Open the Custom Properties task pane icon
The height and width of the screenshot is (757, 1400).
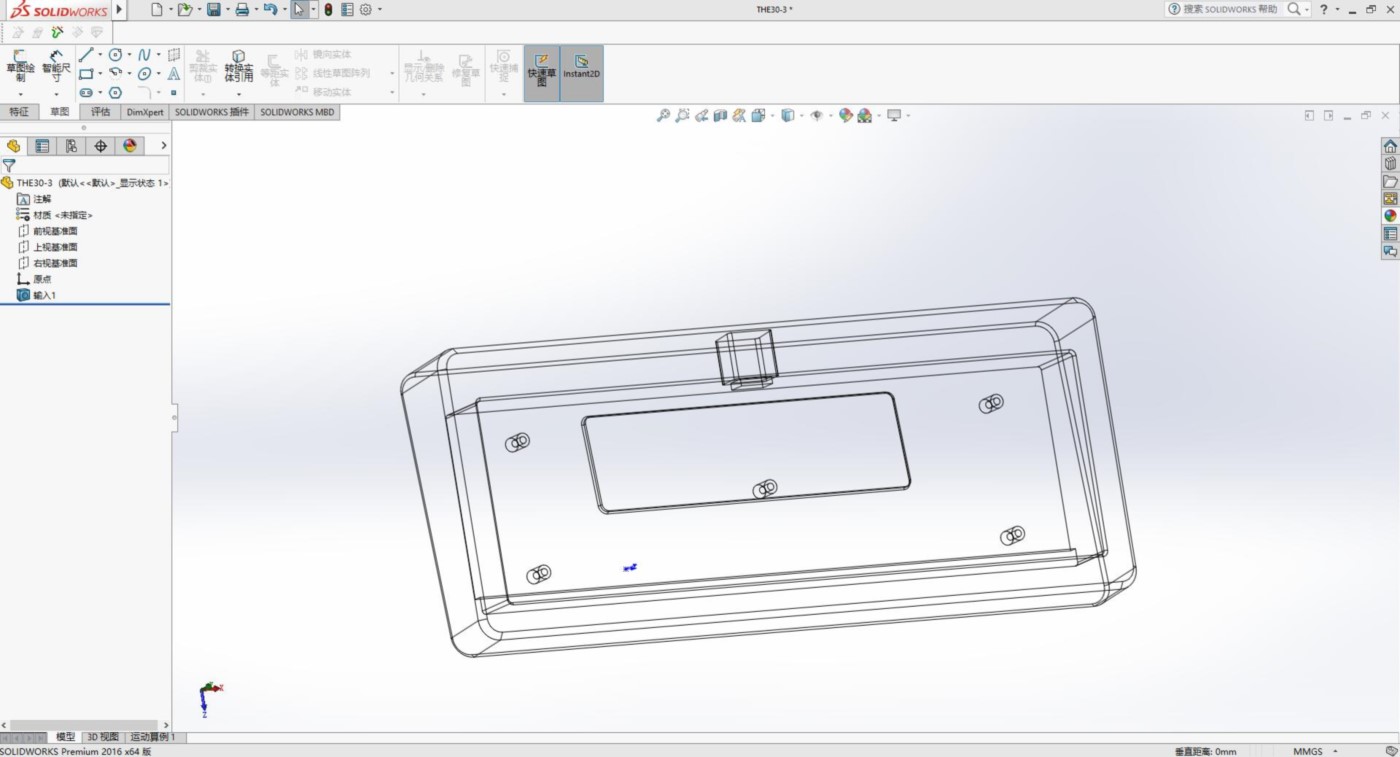pyautogui.click(x=1390, y=234)
